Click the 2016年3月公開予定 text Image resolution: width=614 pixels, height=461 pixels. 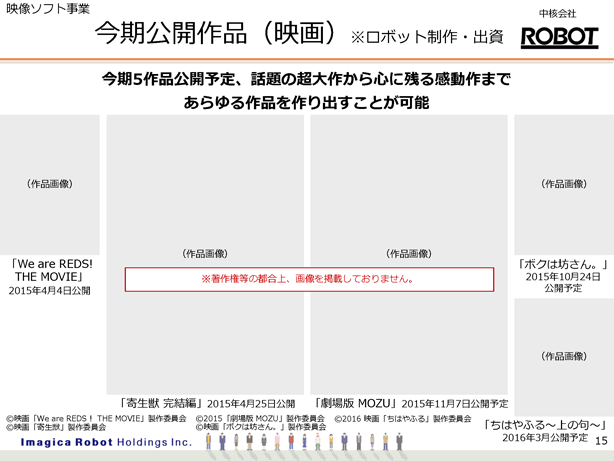545,437
